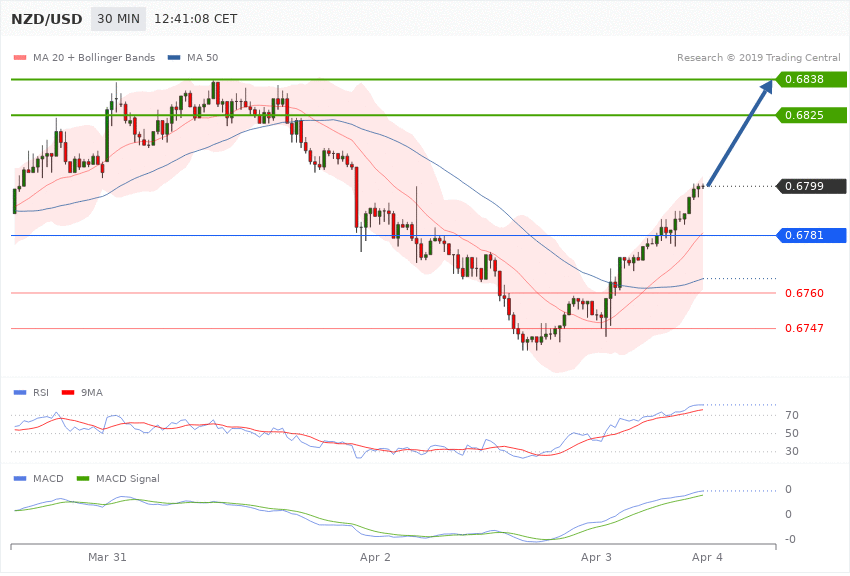
Task: Click the 0.6747 support level label
Action: pos(804,328)
